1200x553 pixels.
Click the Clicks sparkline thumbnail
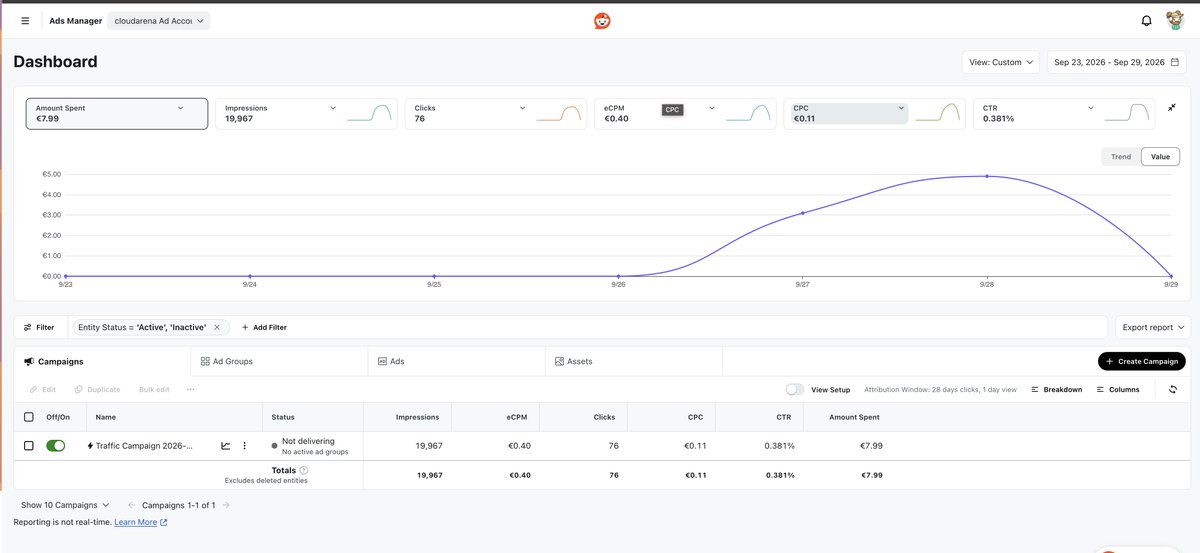pyautogui.click(x=559, y=113)
